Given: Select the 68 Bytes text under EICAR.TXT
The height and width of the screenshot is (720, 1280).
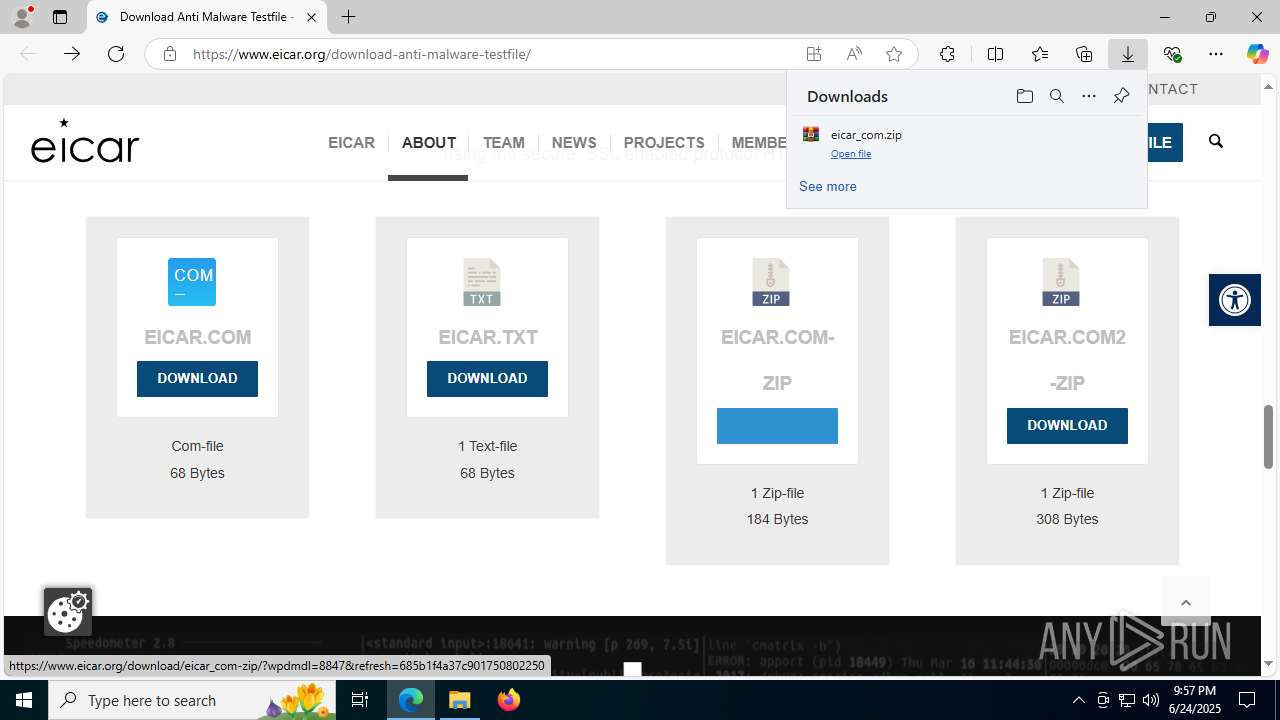Looking at the screenshot, I should [487, 473].
